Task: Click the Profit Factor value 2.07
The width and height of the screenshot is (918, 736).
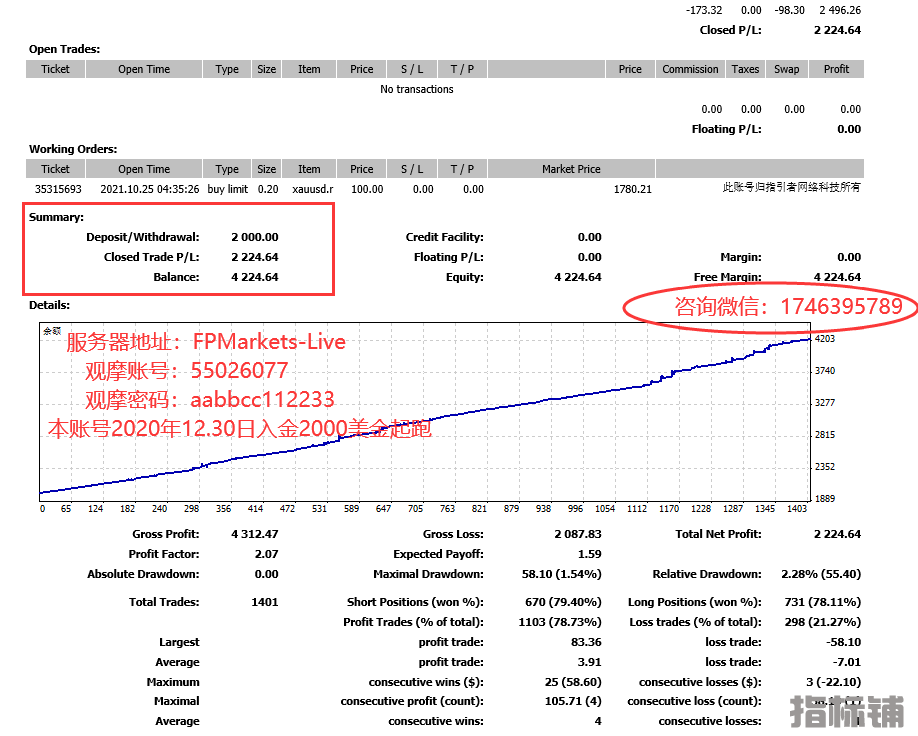Action: pos(266,554)
